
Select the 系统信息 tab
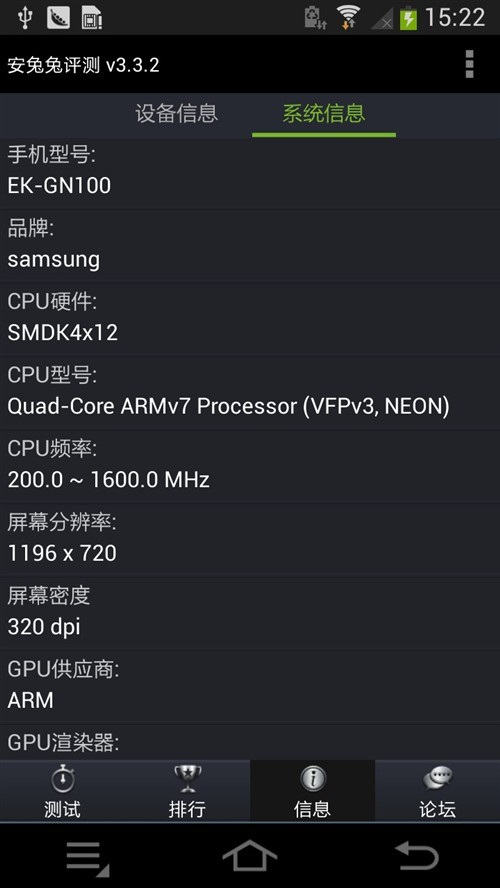pos(324,114)
